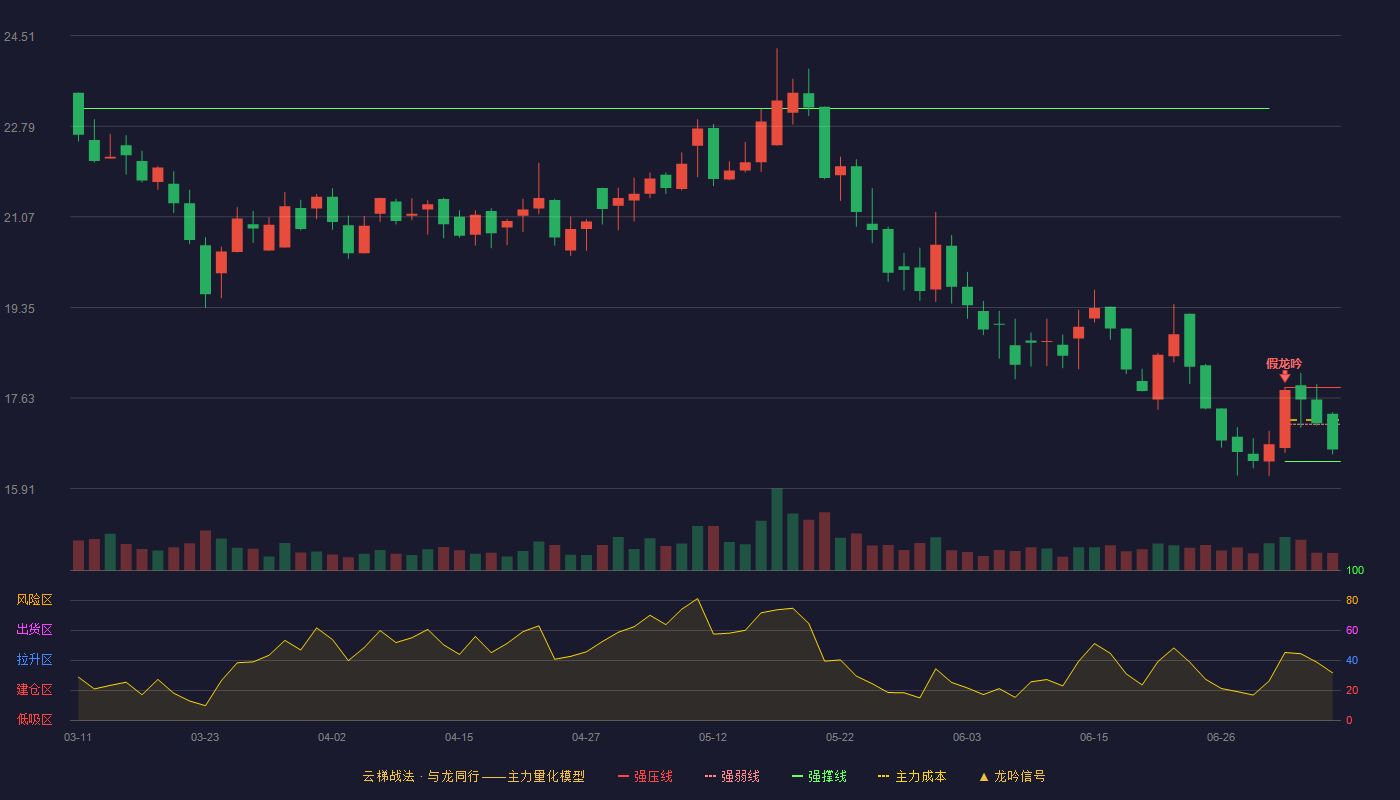The image size is (1400, 800).
Task: Click the green dash icon for 强撑线
Action: 797,776
